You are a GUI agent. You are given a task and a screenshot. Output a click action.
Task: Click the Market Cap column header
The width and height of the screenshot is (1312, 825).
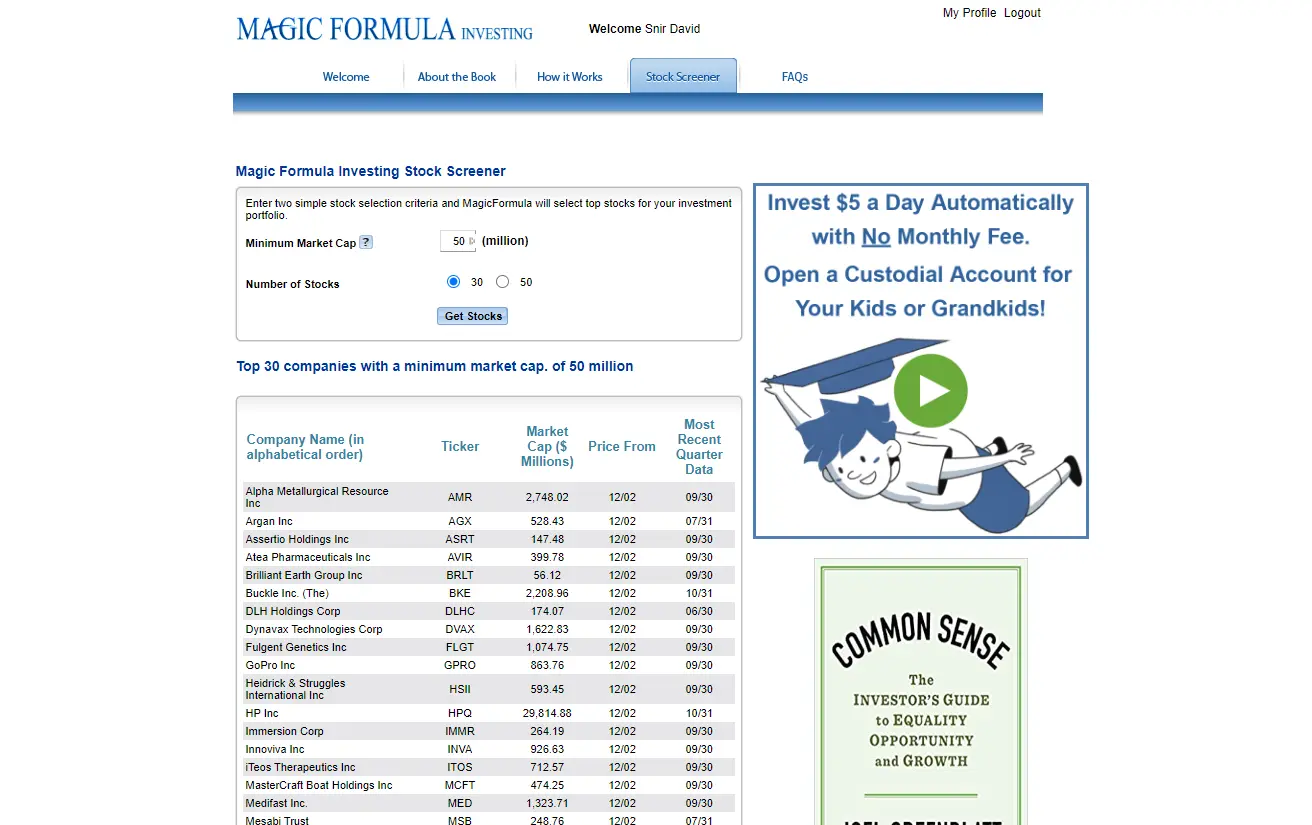coord(546,446)
